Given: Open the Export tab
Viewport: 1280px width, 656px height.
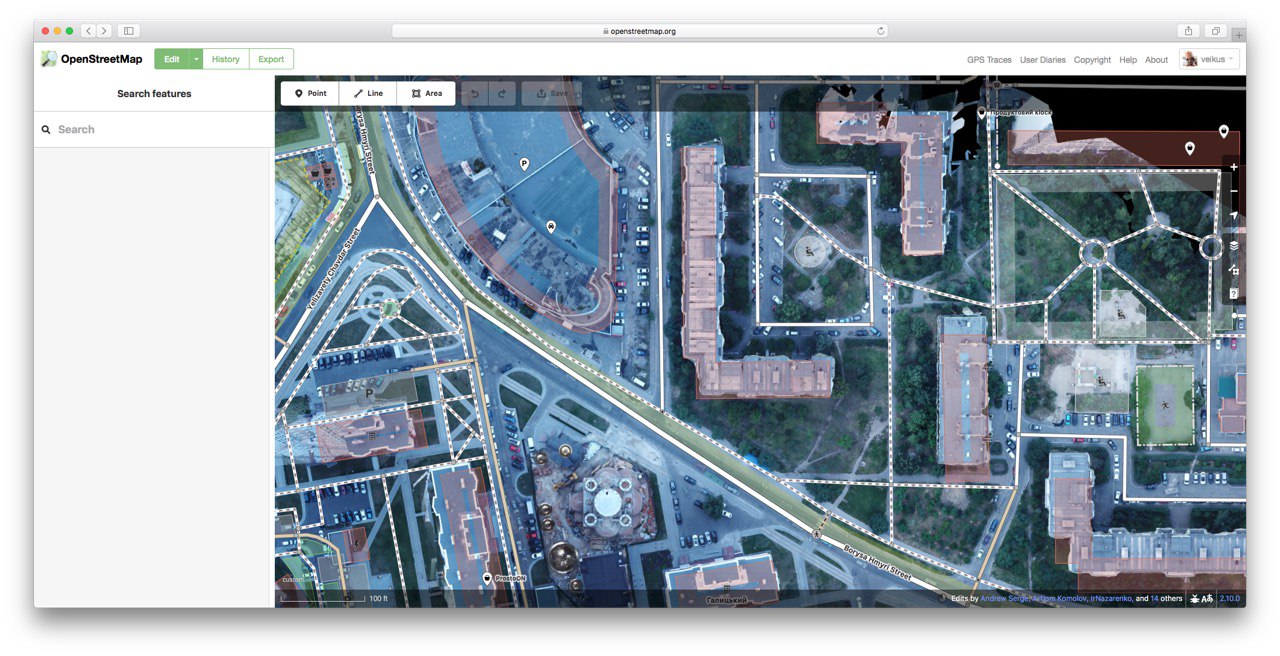Looking at the screenshot, I should coord(271,59).
